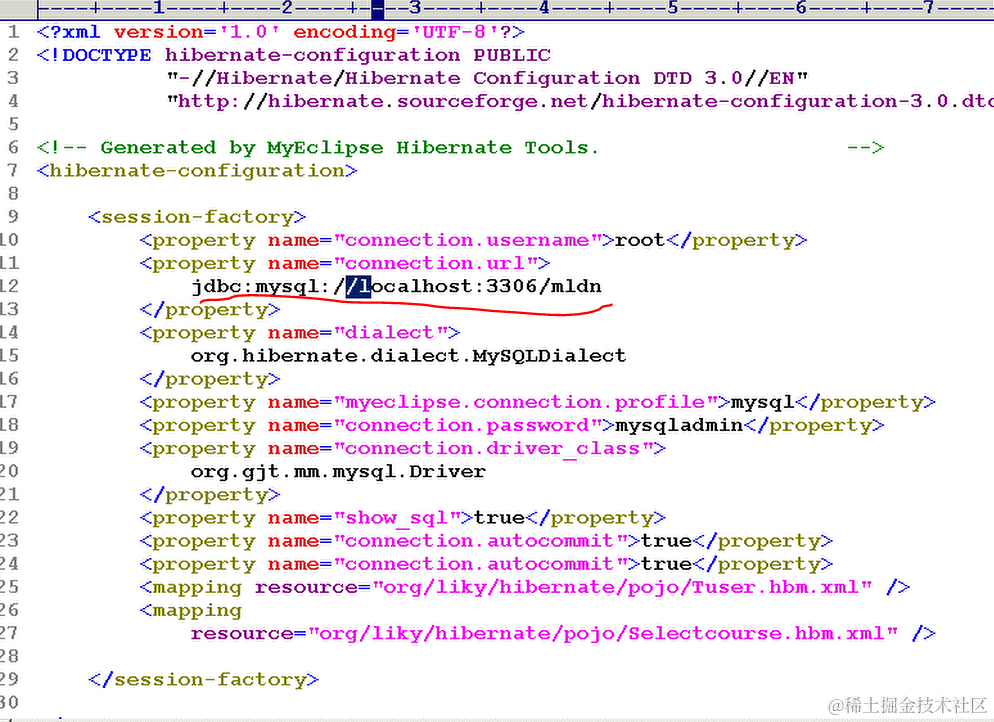Click the show_sql attribute value
Image resolution: width=994 pixels, height=722 pixels.
click(396, 518)
